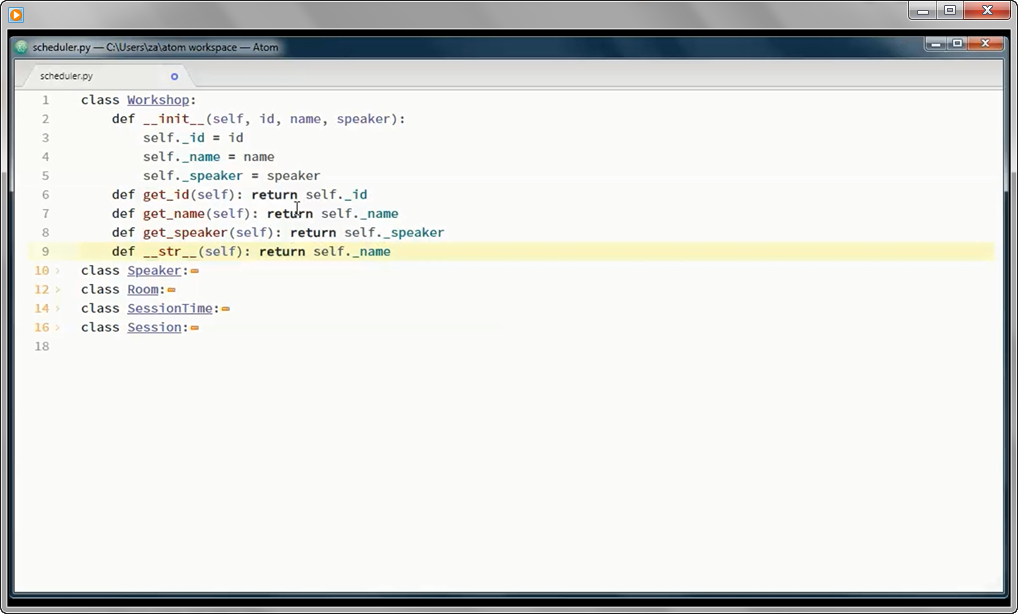Click the fold marker after Speaker class
1018x614 pixels.
tap(192, 270)
